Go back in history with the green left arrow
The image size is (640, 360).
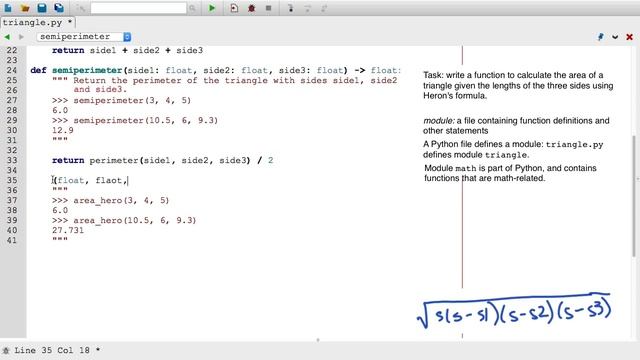pyautogui.click(x=7, y=37)
